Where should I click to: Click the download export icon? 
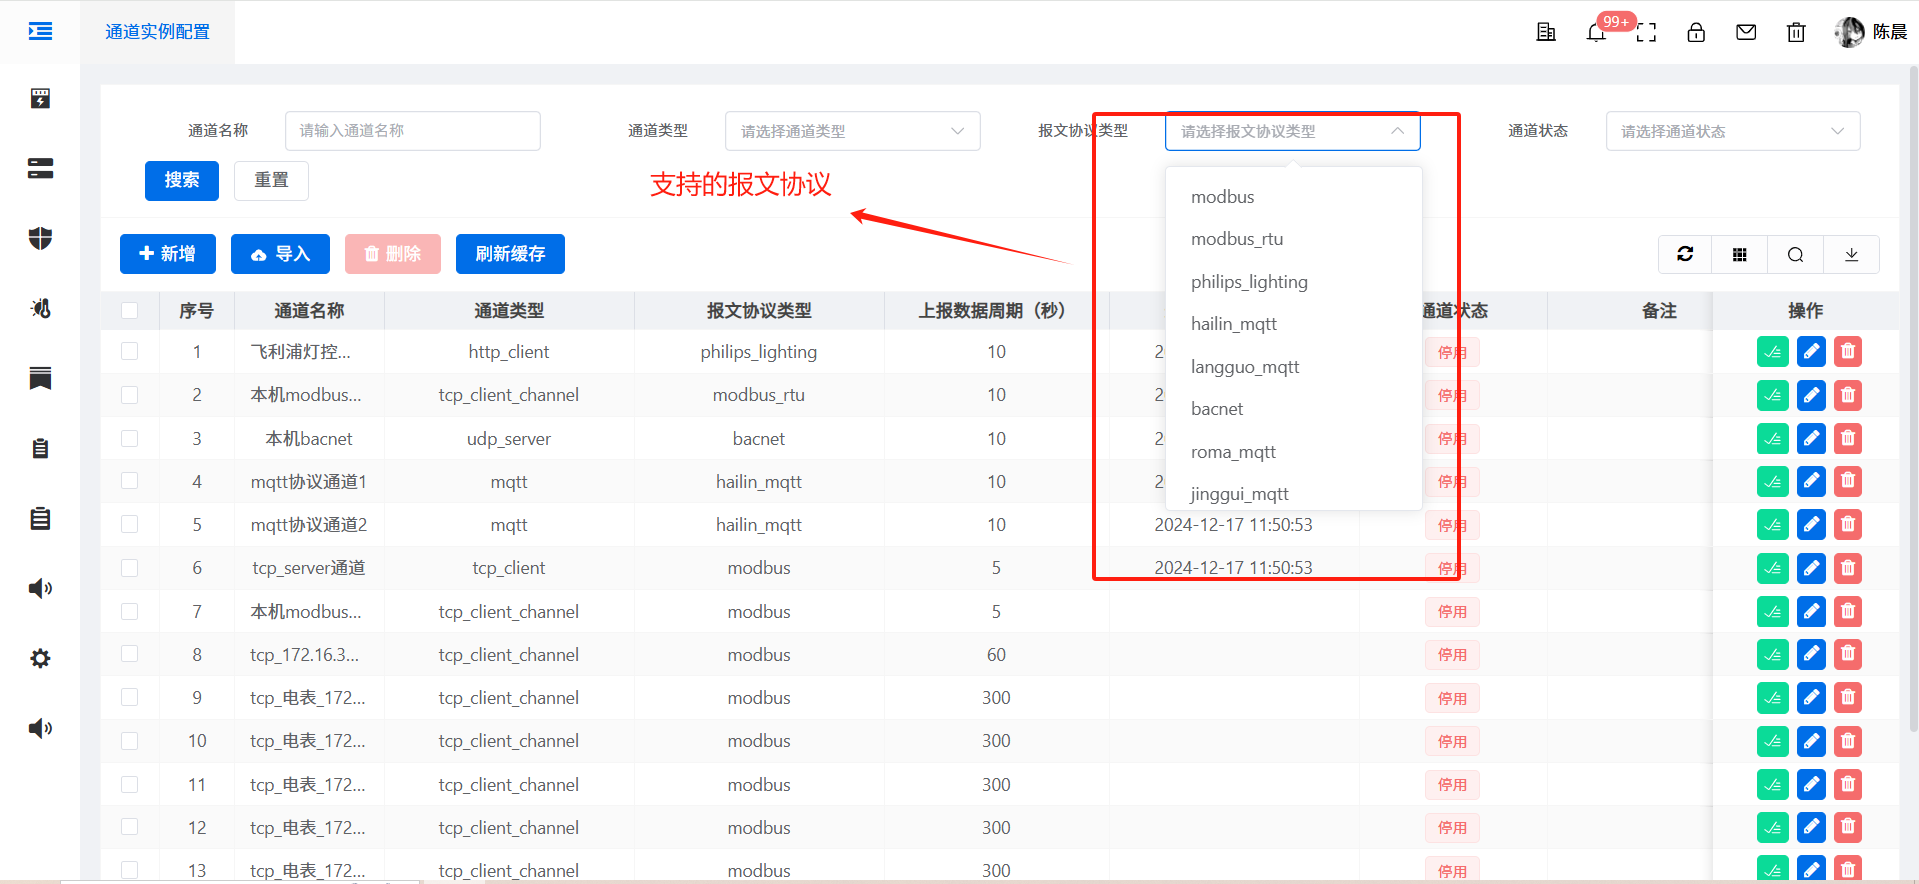1851,254
